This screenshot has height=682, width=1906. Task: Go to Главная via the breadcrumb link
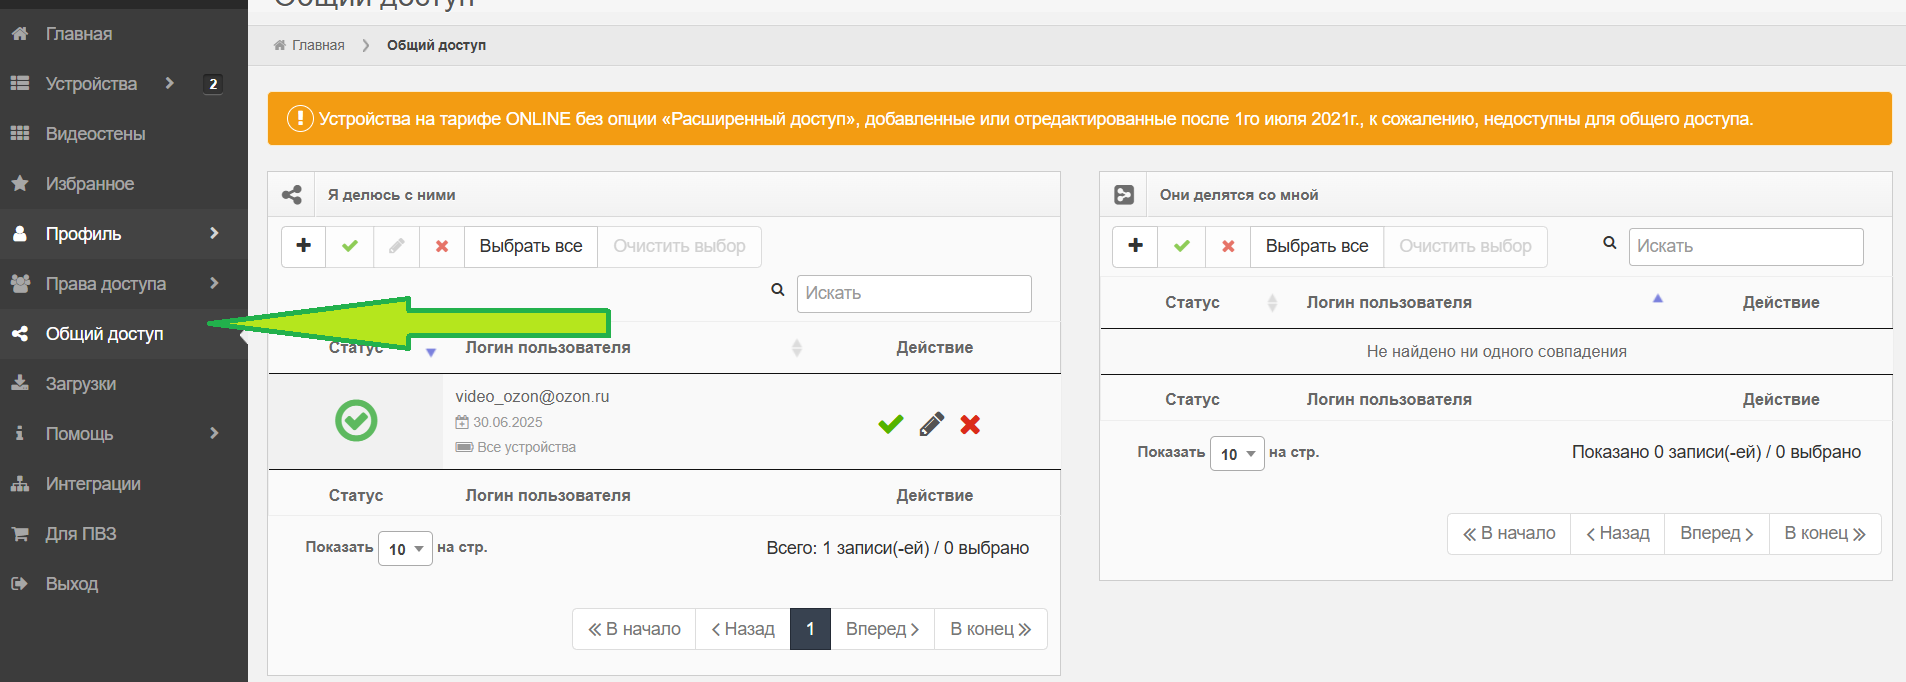point(317,45)
